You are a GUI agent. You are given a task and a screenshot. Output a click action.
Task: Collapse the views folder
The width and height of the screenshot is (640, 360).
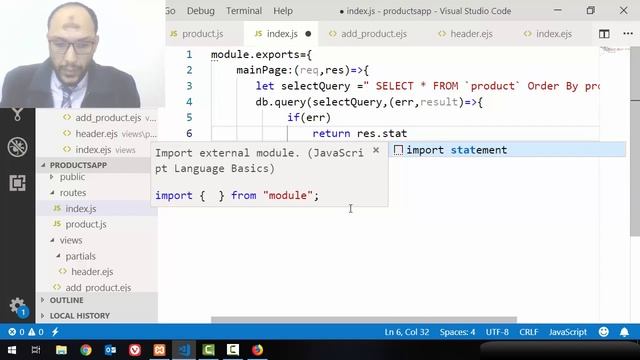coord(71,240)
